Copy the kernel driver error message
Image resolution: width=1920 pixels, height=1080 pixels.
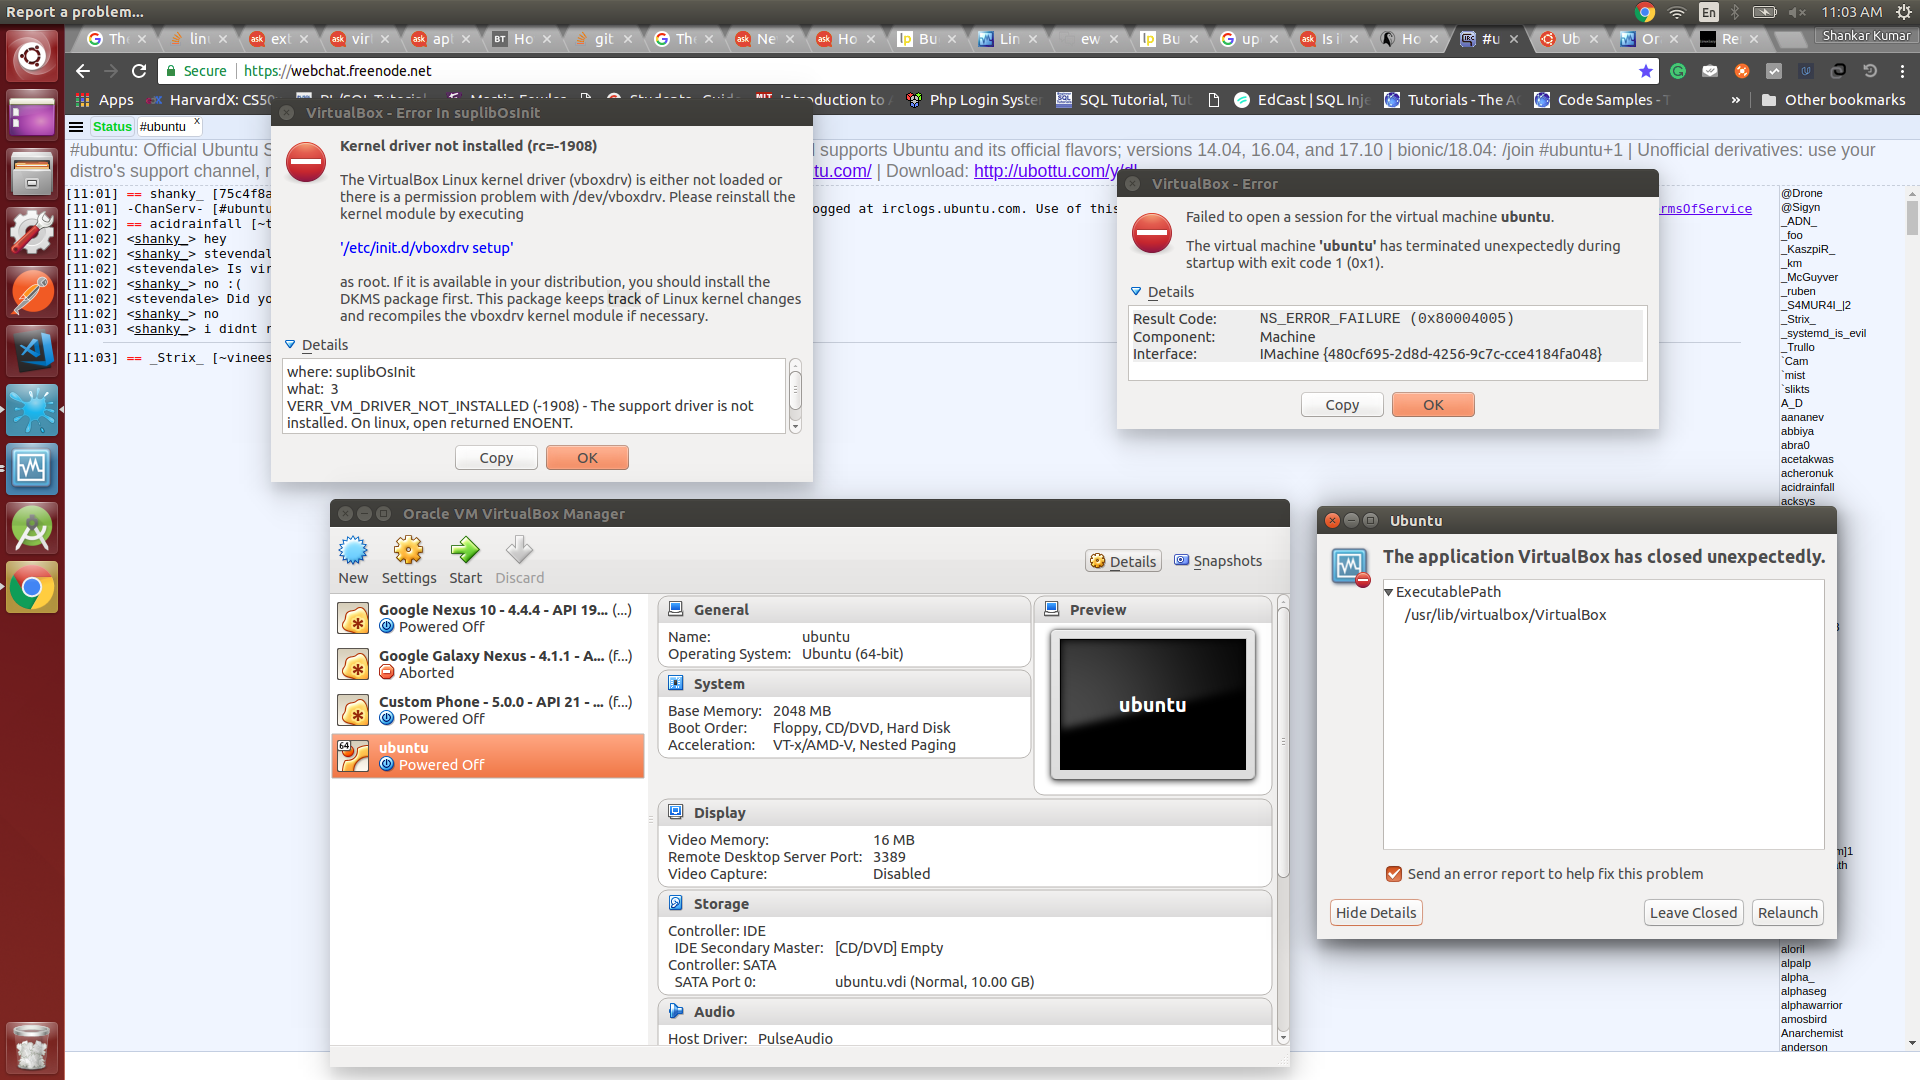coord(496,457)
